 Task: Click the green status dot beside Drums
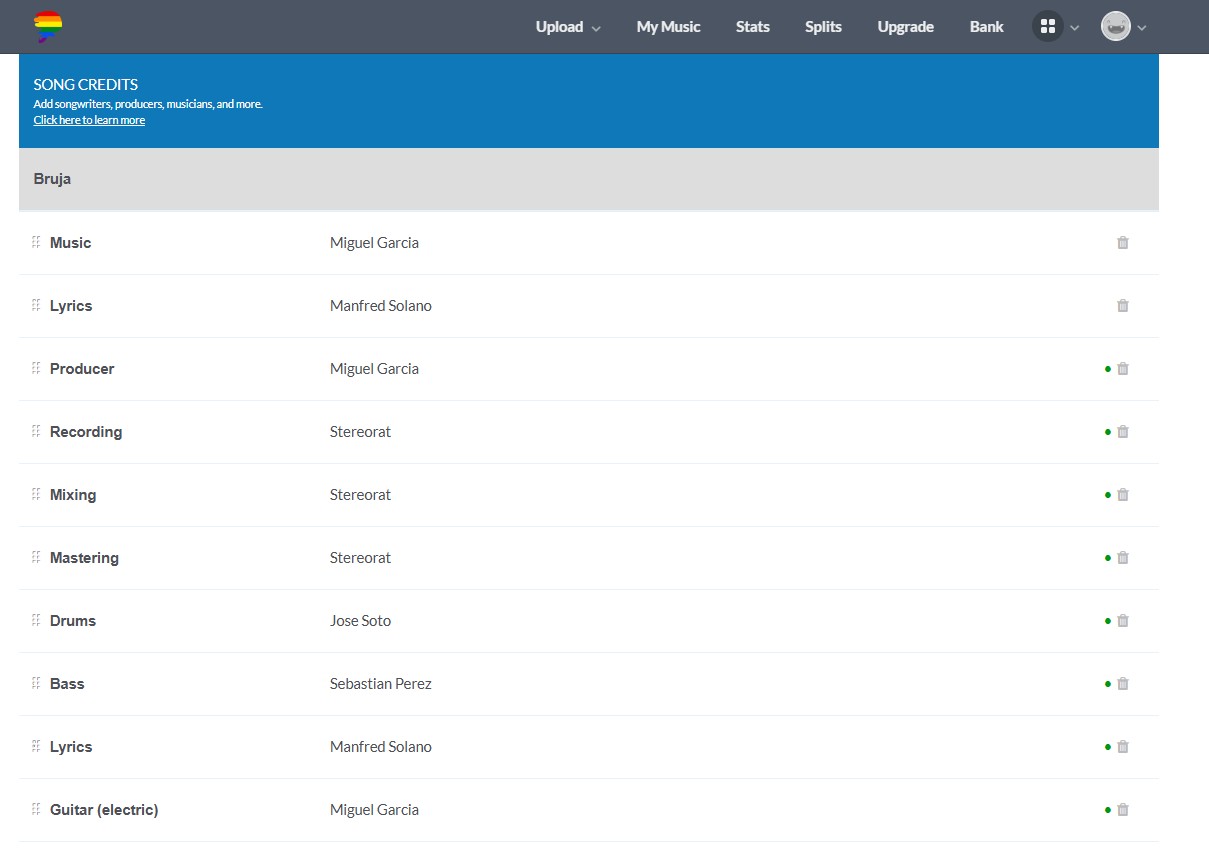tap(1108, 621)
